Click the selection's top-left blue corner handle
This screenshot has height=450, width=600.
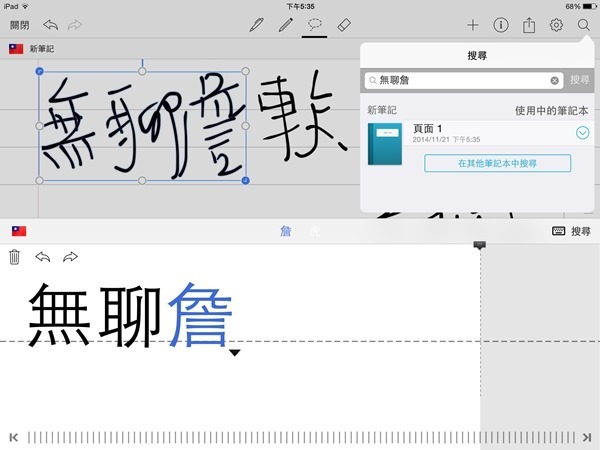click(39, 71)
